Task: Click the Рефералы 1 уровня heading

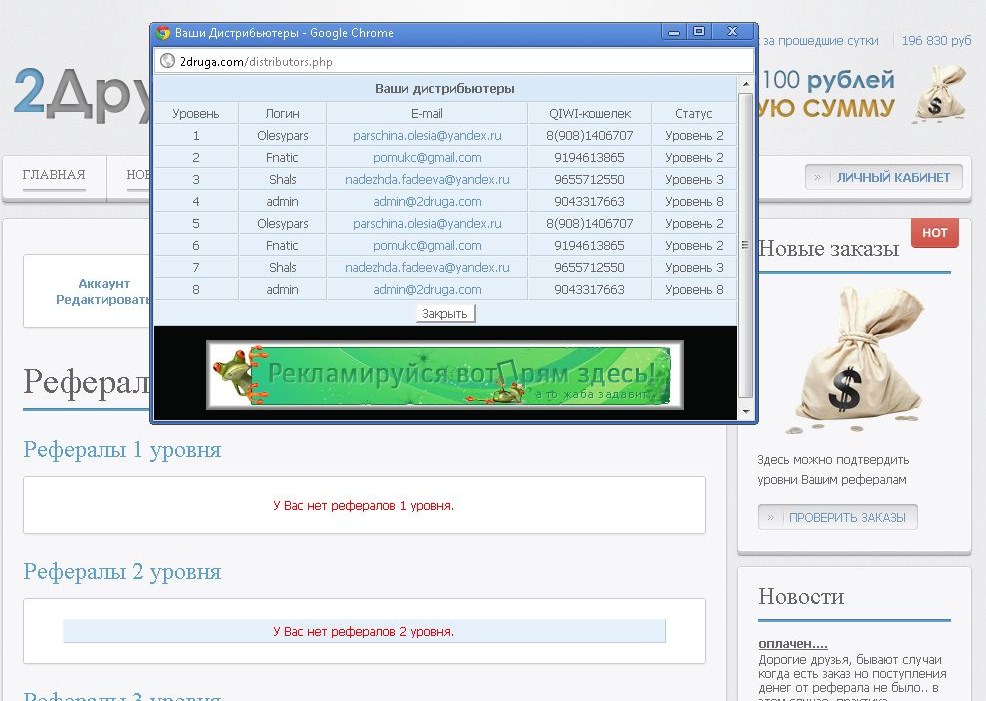Action: click(122, 449)
